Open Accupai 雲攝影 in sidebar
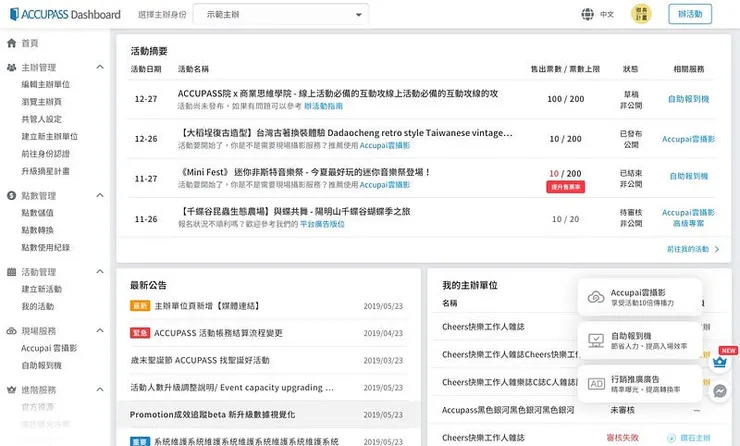The height and width of the screenshot is (446, 740). click(49, 348)
